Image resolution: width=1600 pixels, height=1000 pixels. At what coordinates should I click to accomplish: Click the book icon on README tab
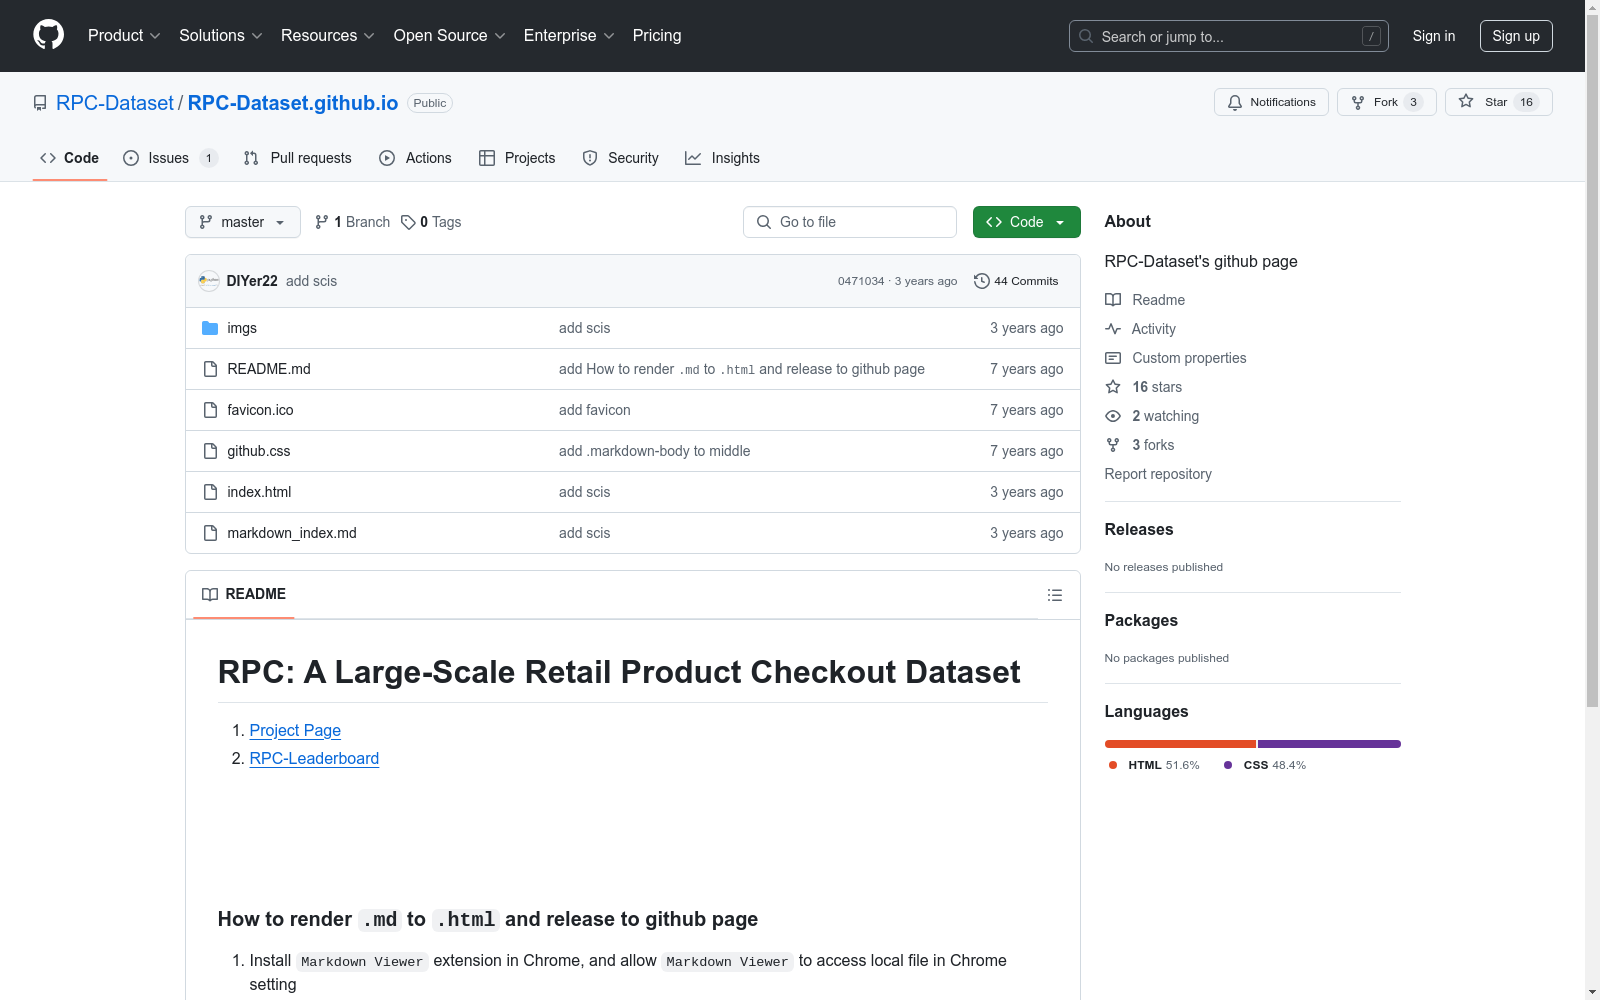click(x=210, y=594)
